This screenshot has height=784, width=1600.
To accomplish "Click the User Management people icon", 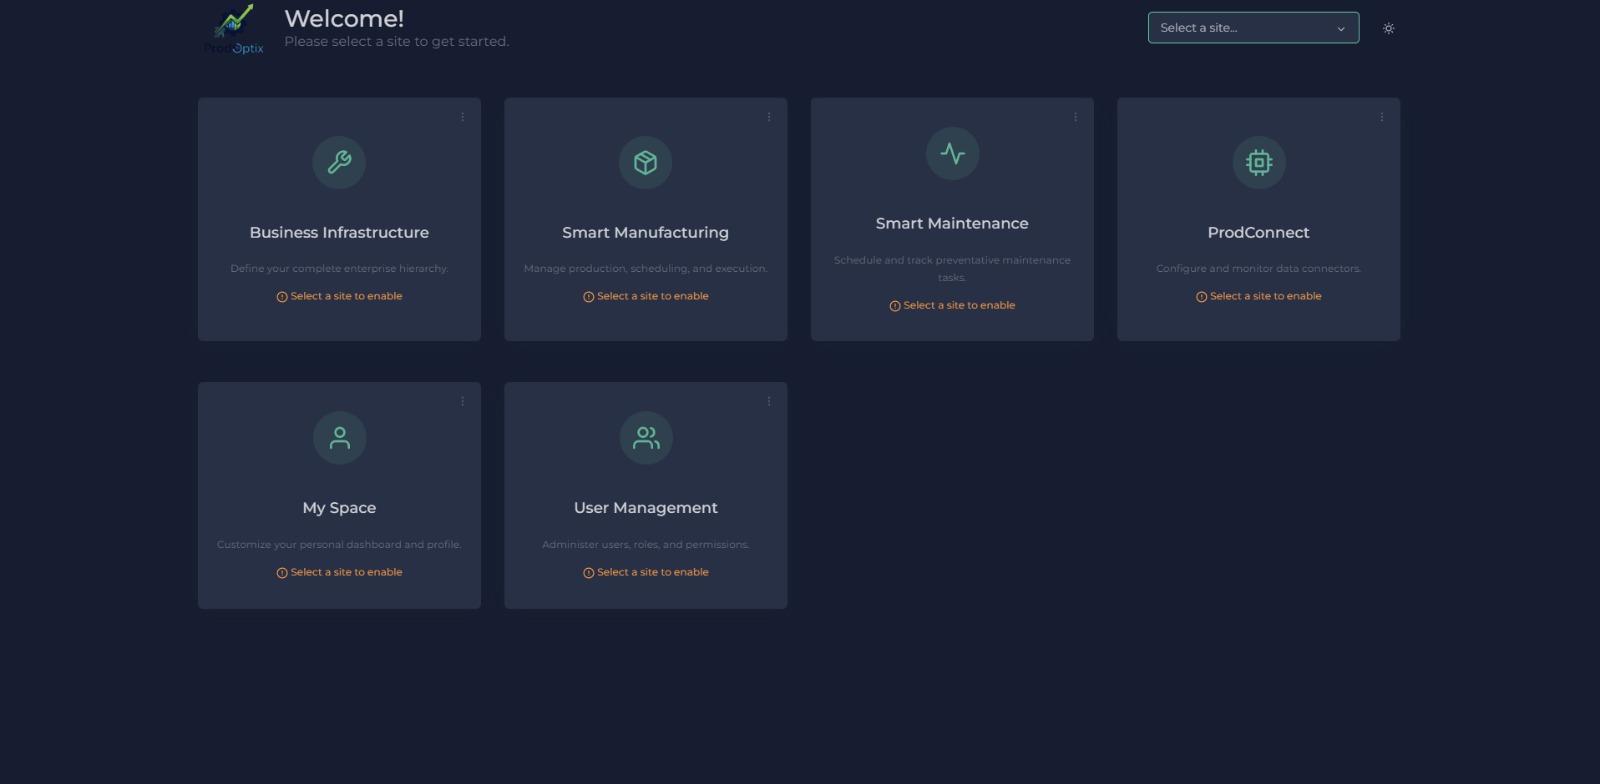I will coord(645,438).
